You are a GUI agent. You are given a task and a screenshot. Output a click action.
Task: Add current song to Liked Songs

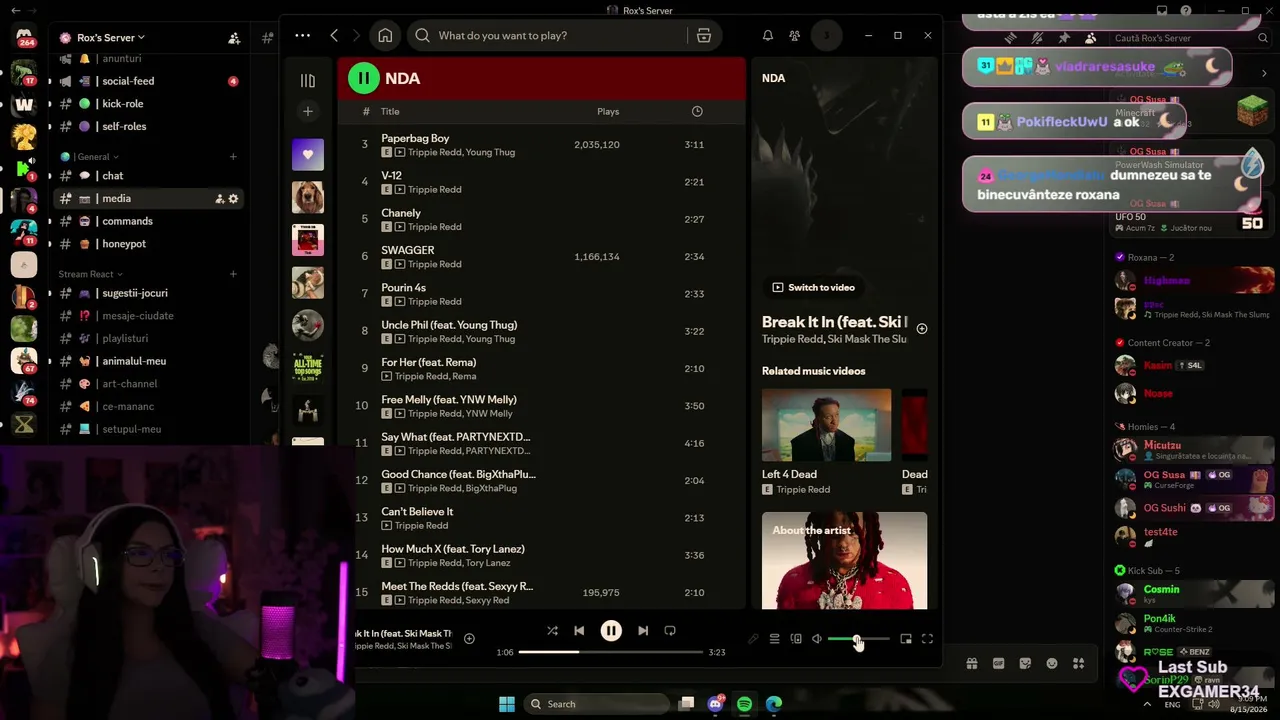coord(469,639)
